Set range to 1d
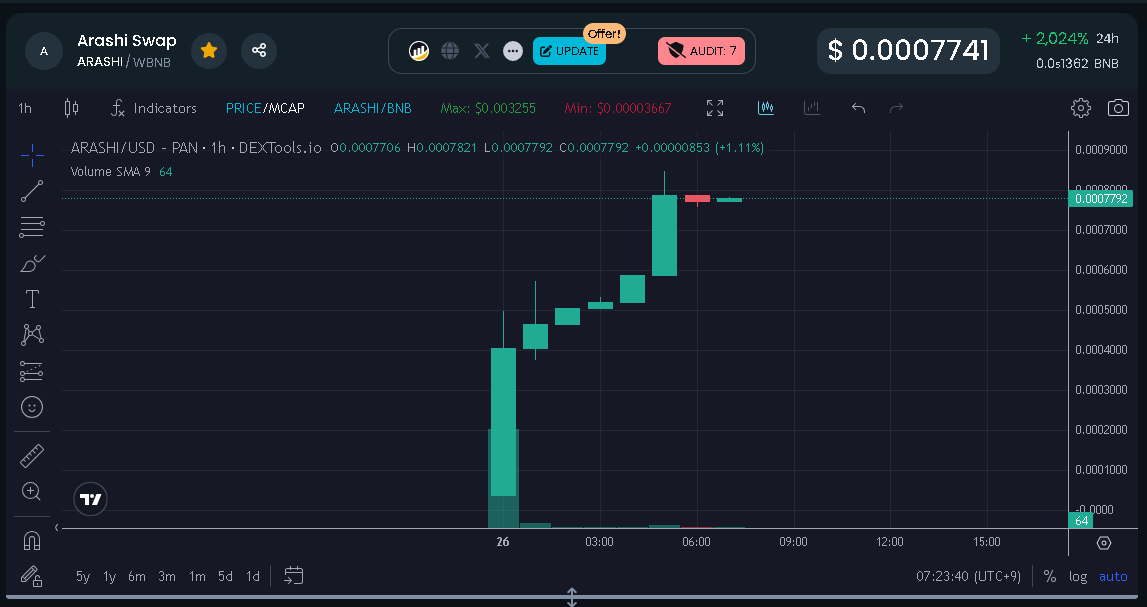The width and height of the screenshot is (1147, 607). click(253, 576)
